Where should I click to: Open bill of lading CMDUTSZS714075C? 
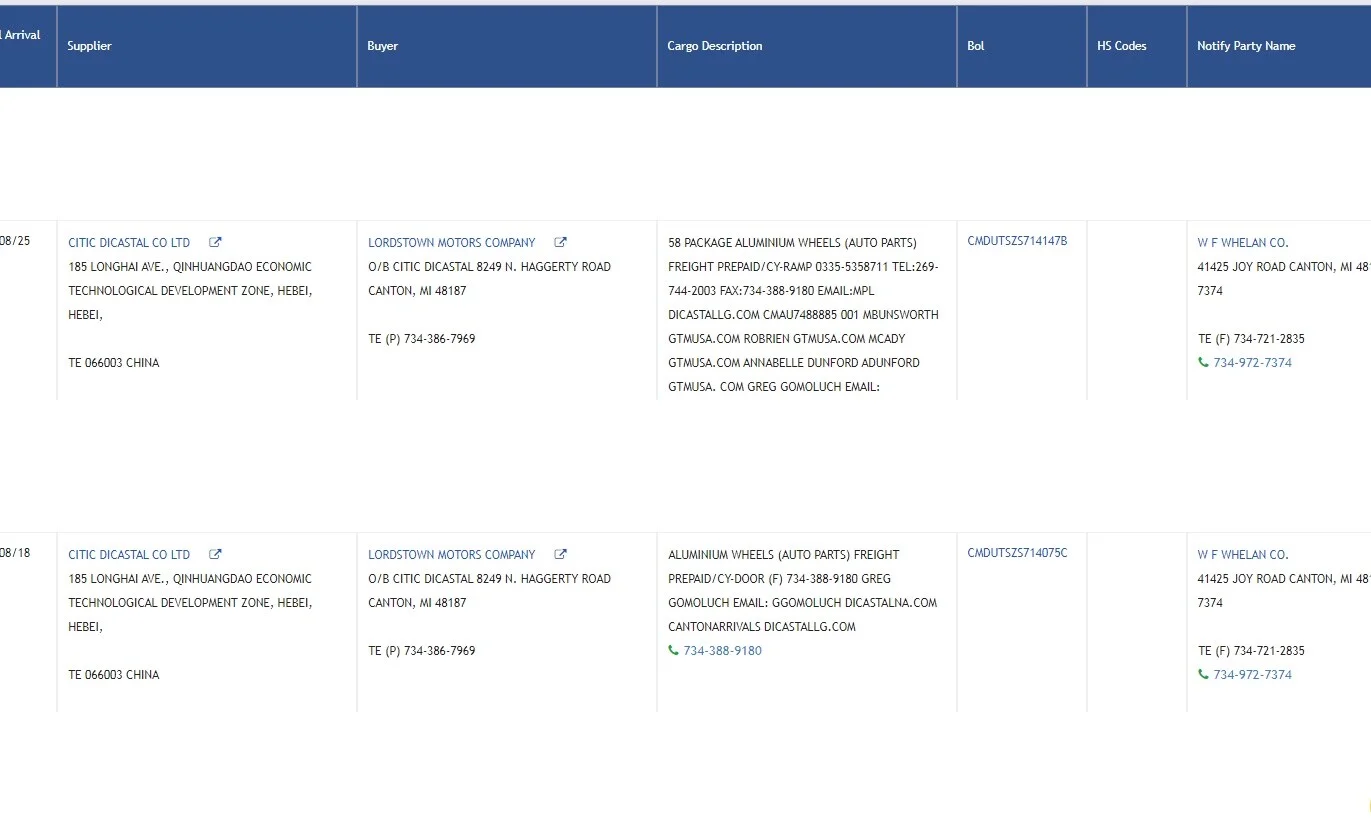pyautogui.click(x=1017, y=553)
